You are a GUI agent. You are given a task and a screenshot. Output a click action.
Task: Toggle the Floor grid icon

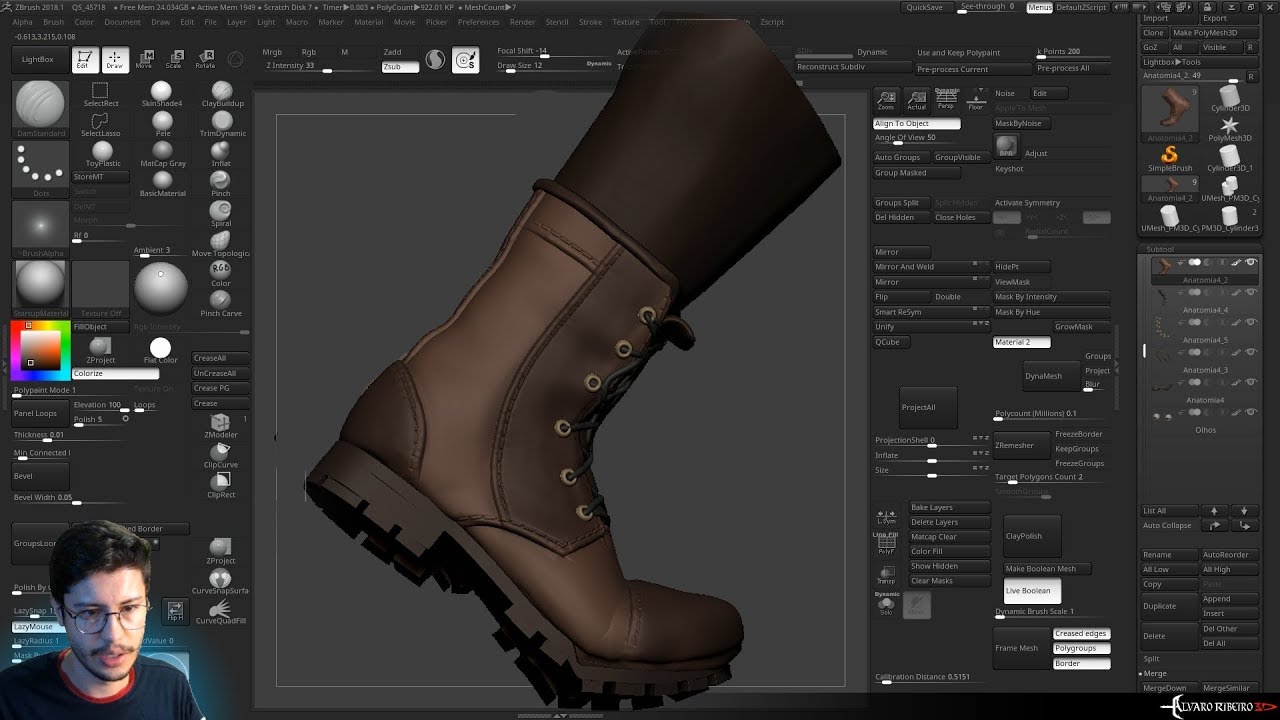[976, 98]
